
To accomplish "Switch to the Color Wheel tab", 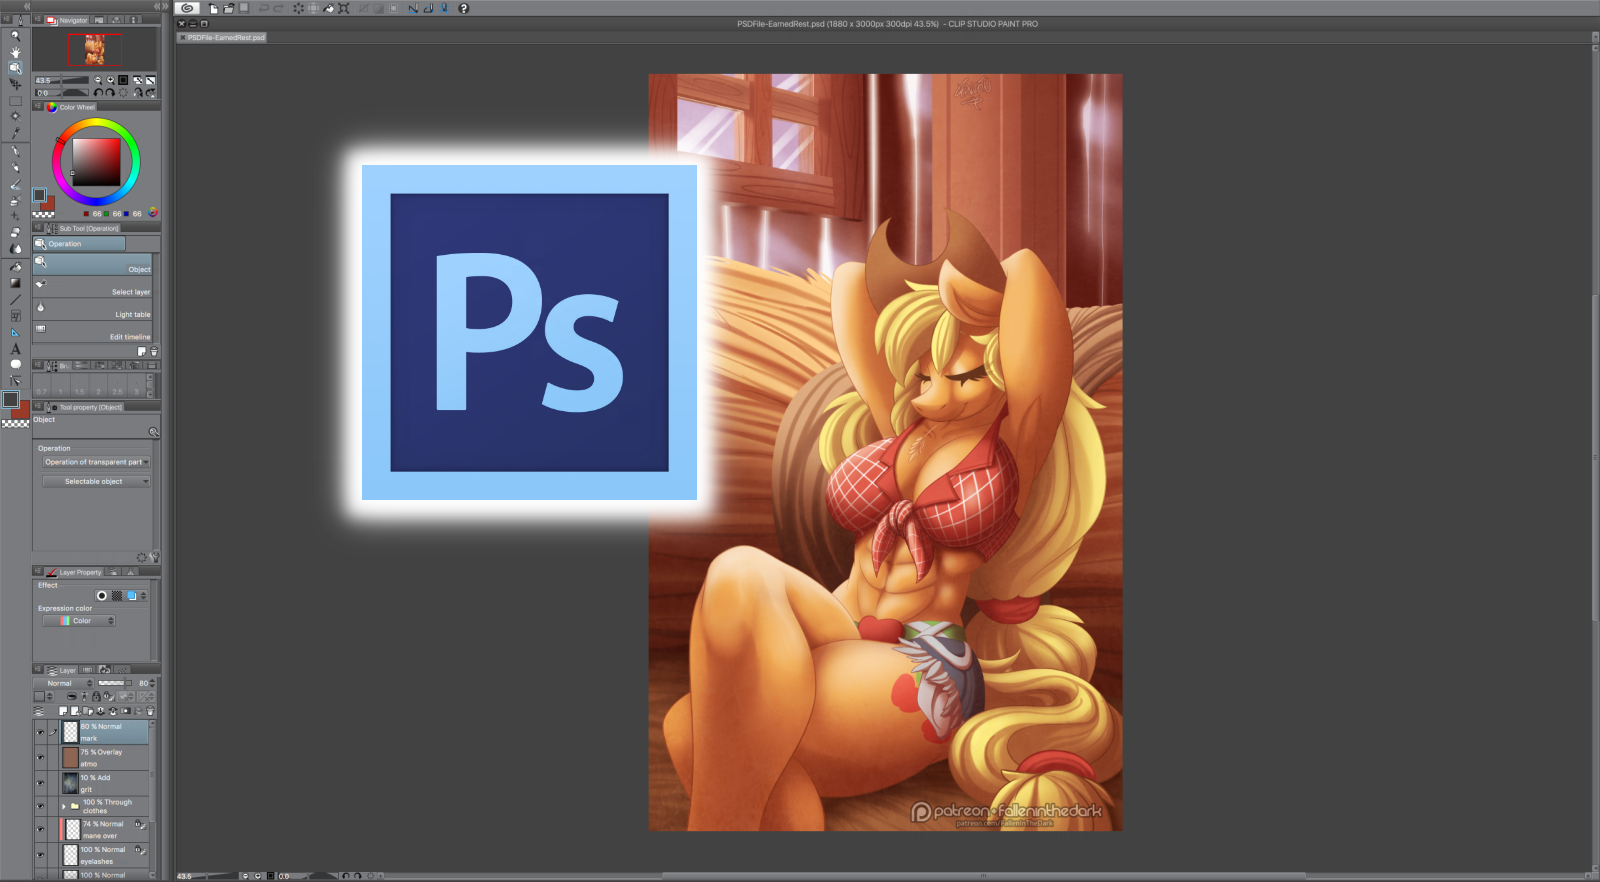I will (71, 107).
